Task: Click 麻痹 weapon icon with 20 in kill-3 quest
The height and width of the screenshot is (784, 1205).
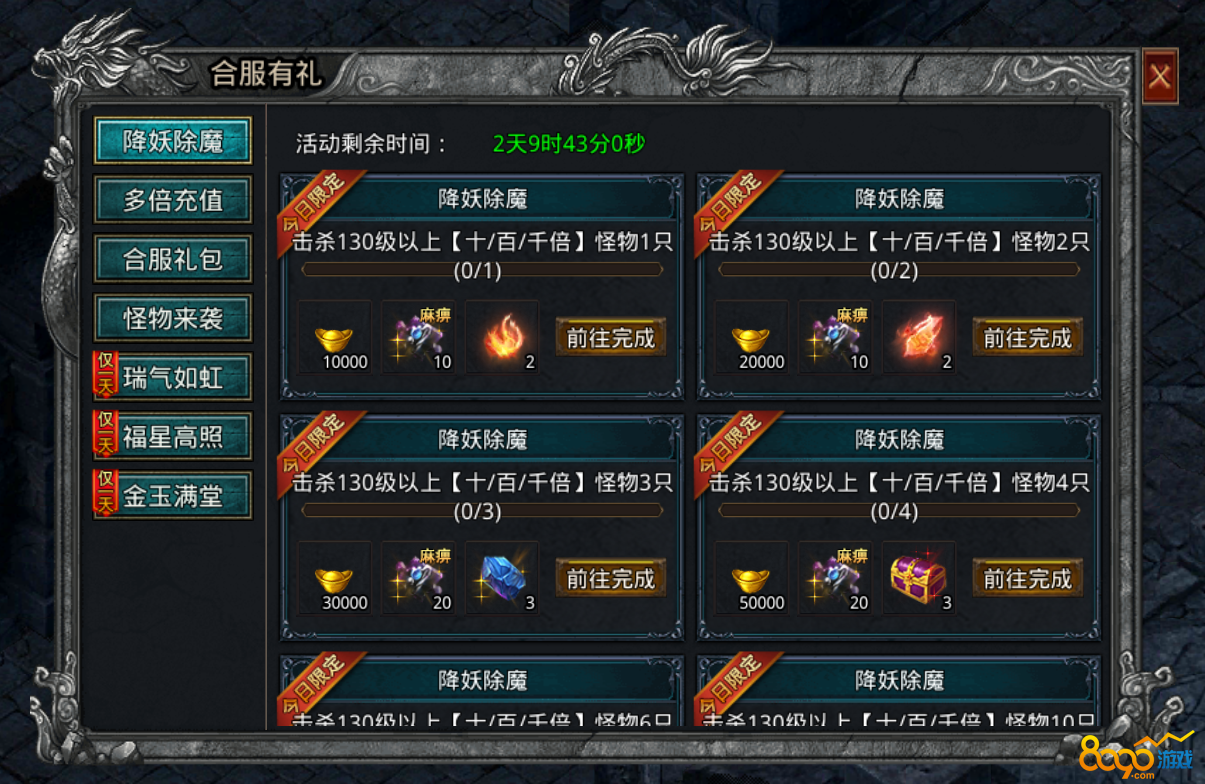Action: pyautogui.click(x=418, y=578)
